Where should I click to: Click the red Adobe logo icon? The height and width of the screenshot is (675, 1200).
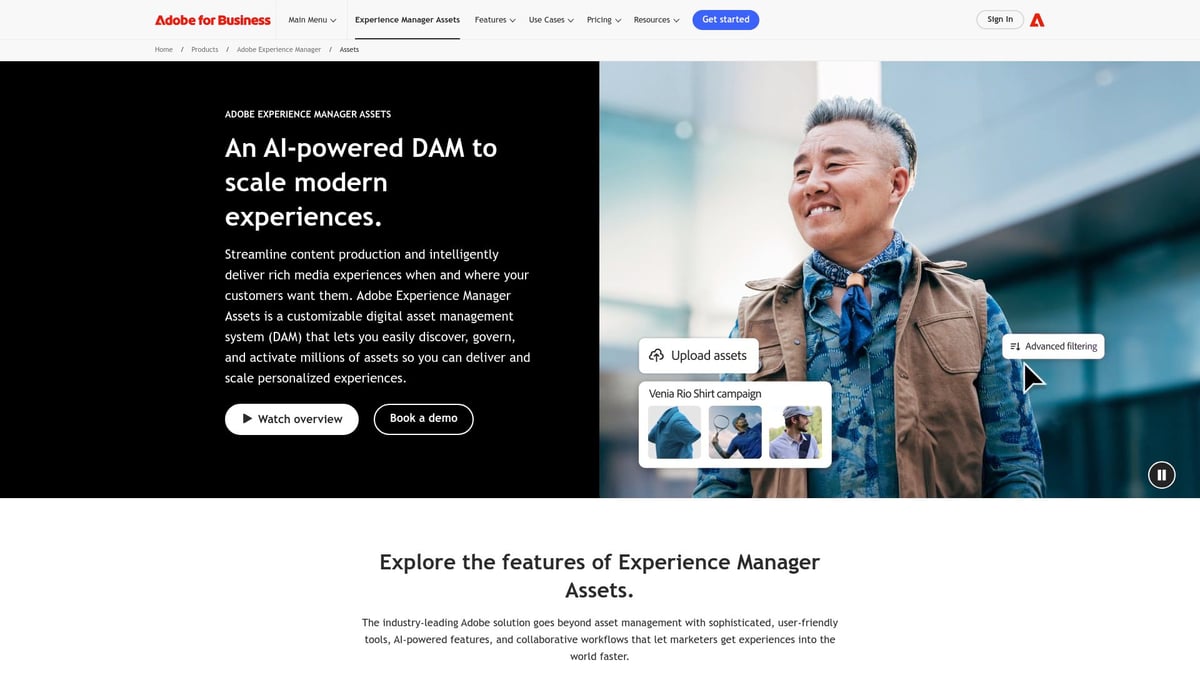coord(1037,20)
